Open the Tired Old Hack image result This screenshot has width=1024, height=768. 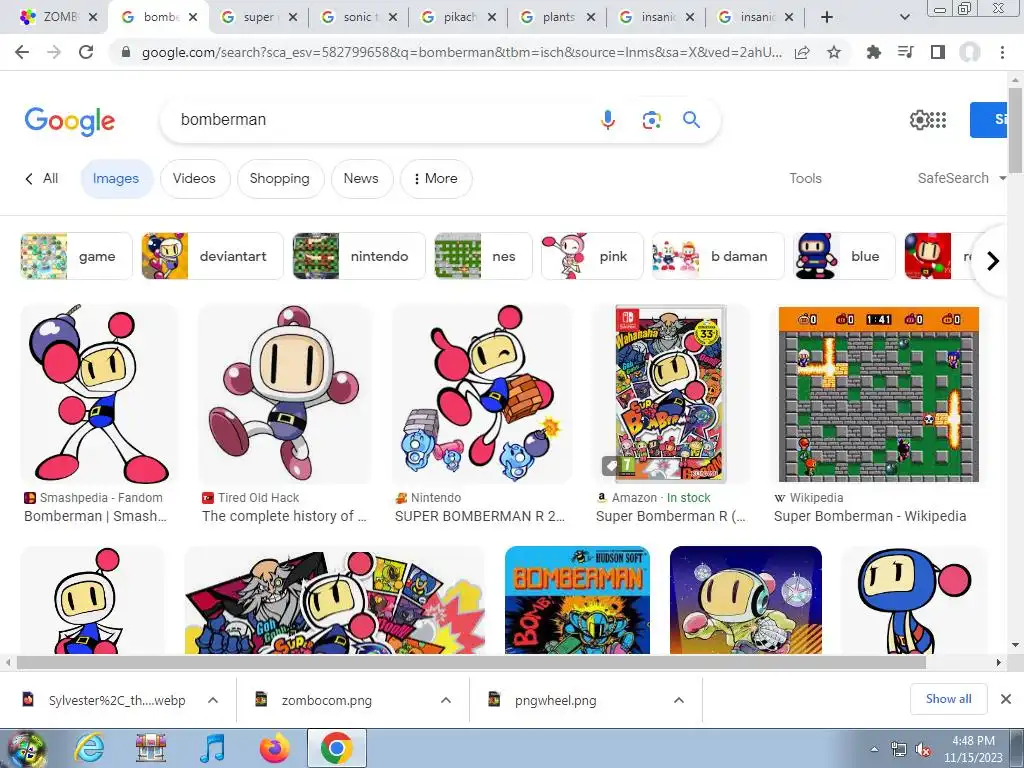point(285,394)
